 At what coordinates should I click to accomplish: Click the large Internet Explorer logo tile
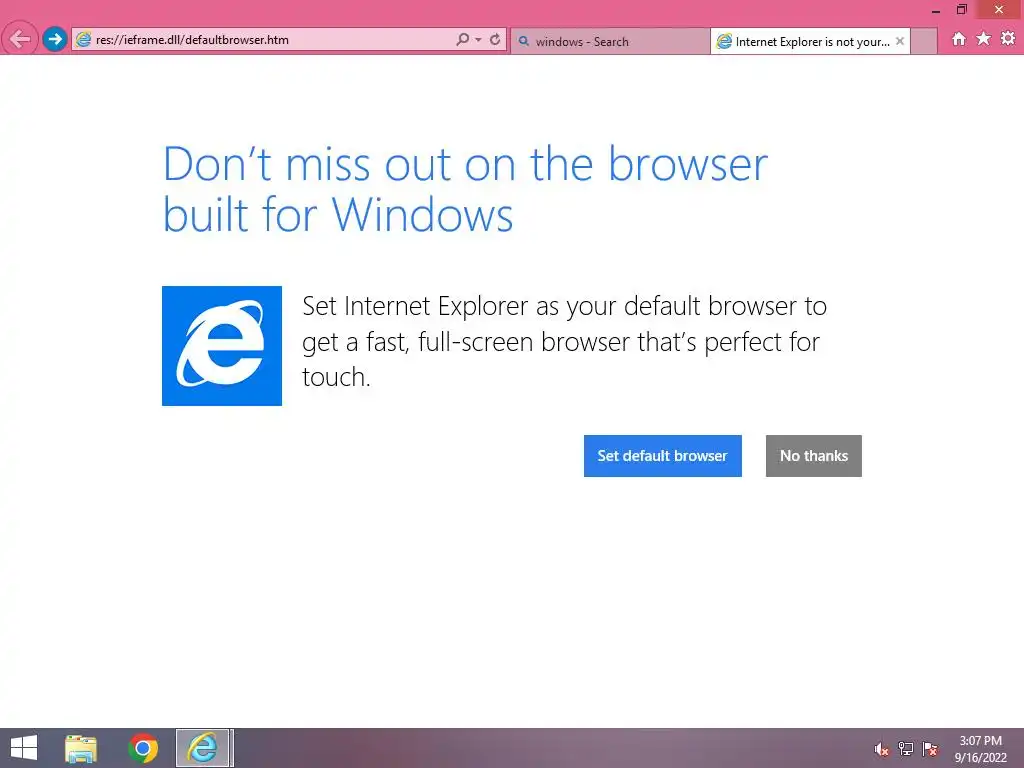point(222,346)
